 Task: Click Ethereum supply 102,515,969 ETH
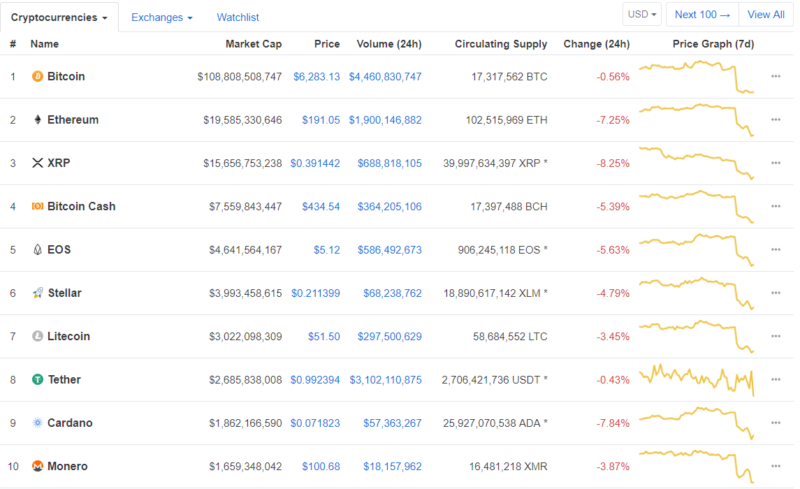click(507, 120)
